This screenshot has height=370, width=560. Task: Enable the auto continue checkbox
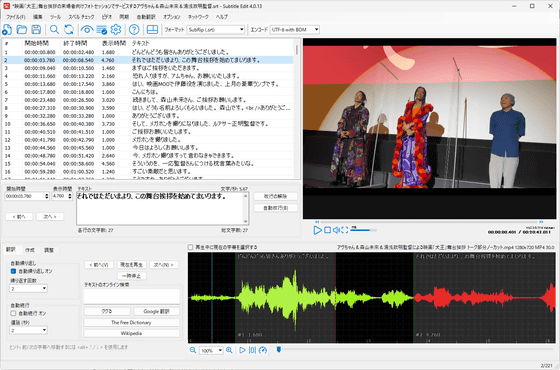(x=13, y=313)
